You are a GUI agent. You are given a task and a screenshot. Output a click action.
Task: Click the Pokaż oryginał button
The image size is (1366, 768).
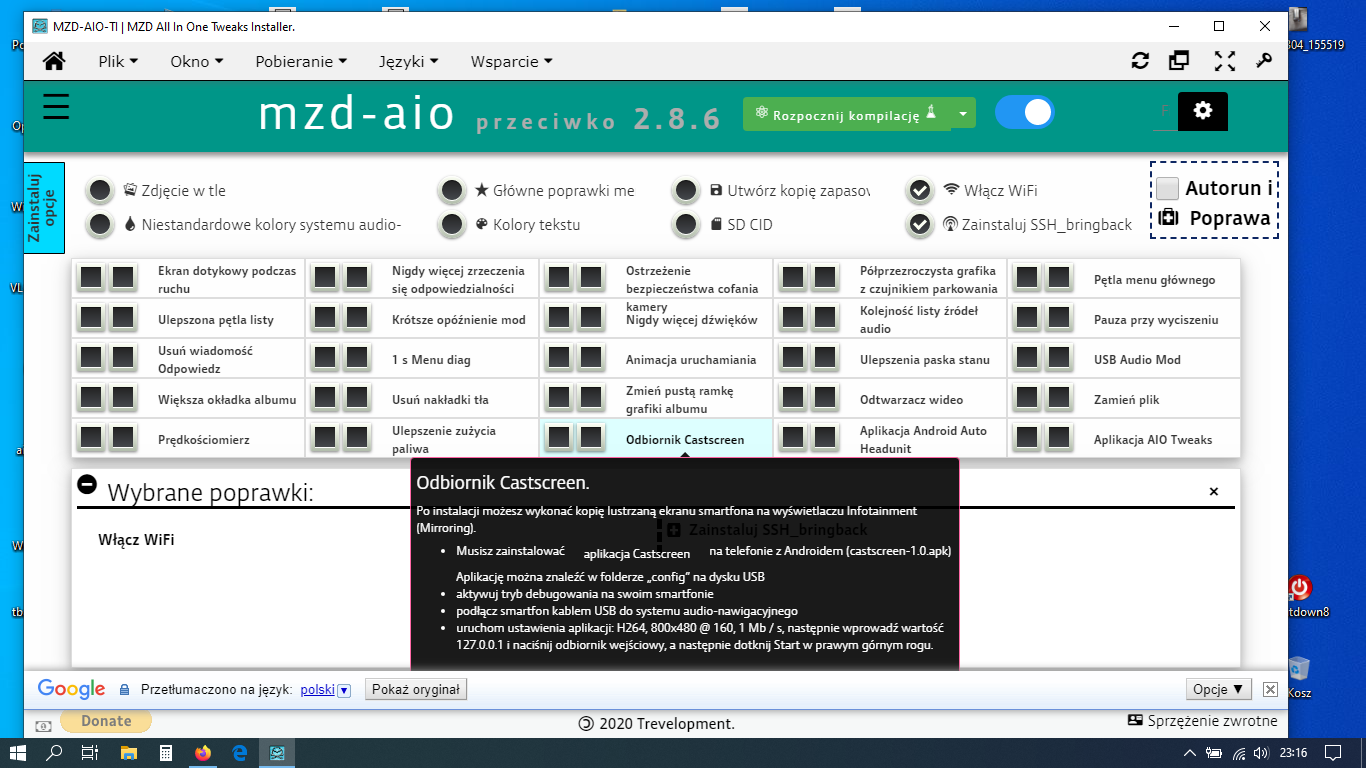[416, 689]
